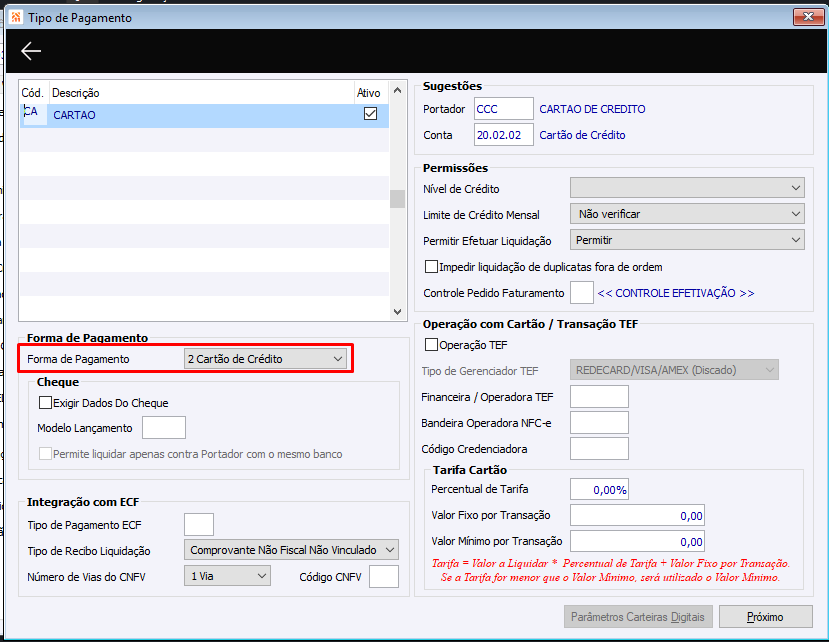The width and height of the screenshot is (829, 642).
Task: Click the Código Credenciadora input field
Action: (x=599, y=448)
